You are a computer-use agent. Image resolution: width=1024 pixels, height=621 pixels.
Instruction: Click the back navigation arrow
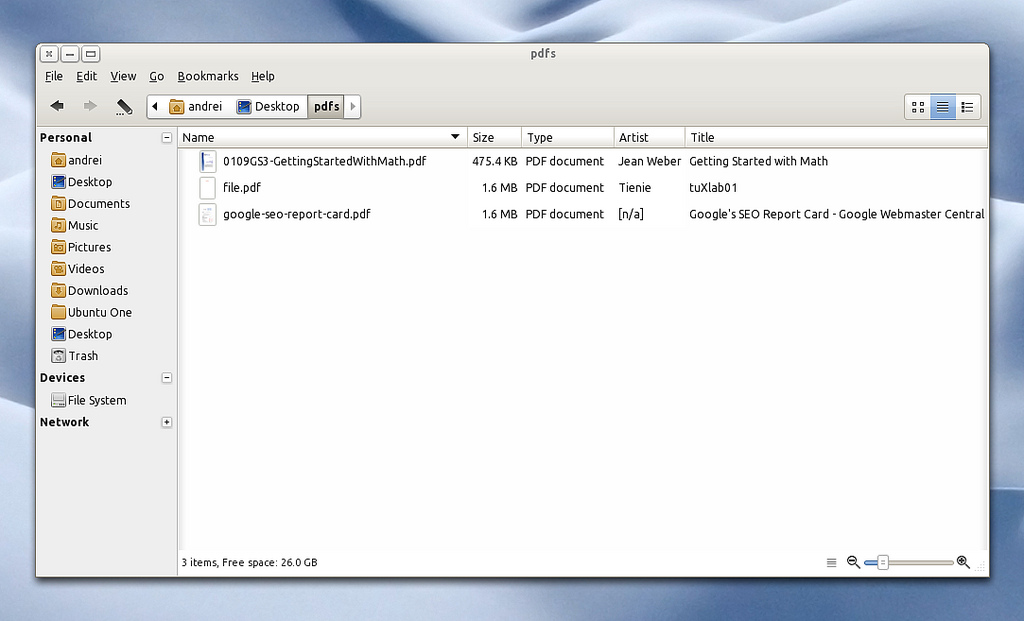pos(57,106)
